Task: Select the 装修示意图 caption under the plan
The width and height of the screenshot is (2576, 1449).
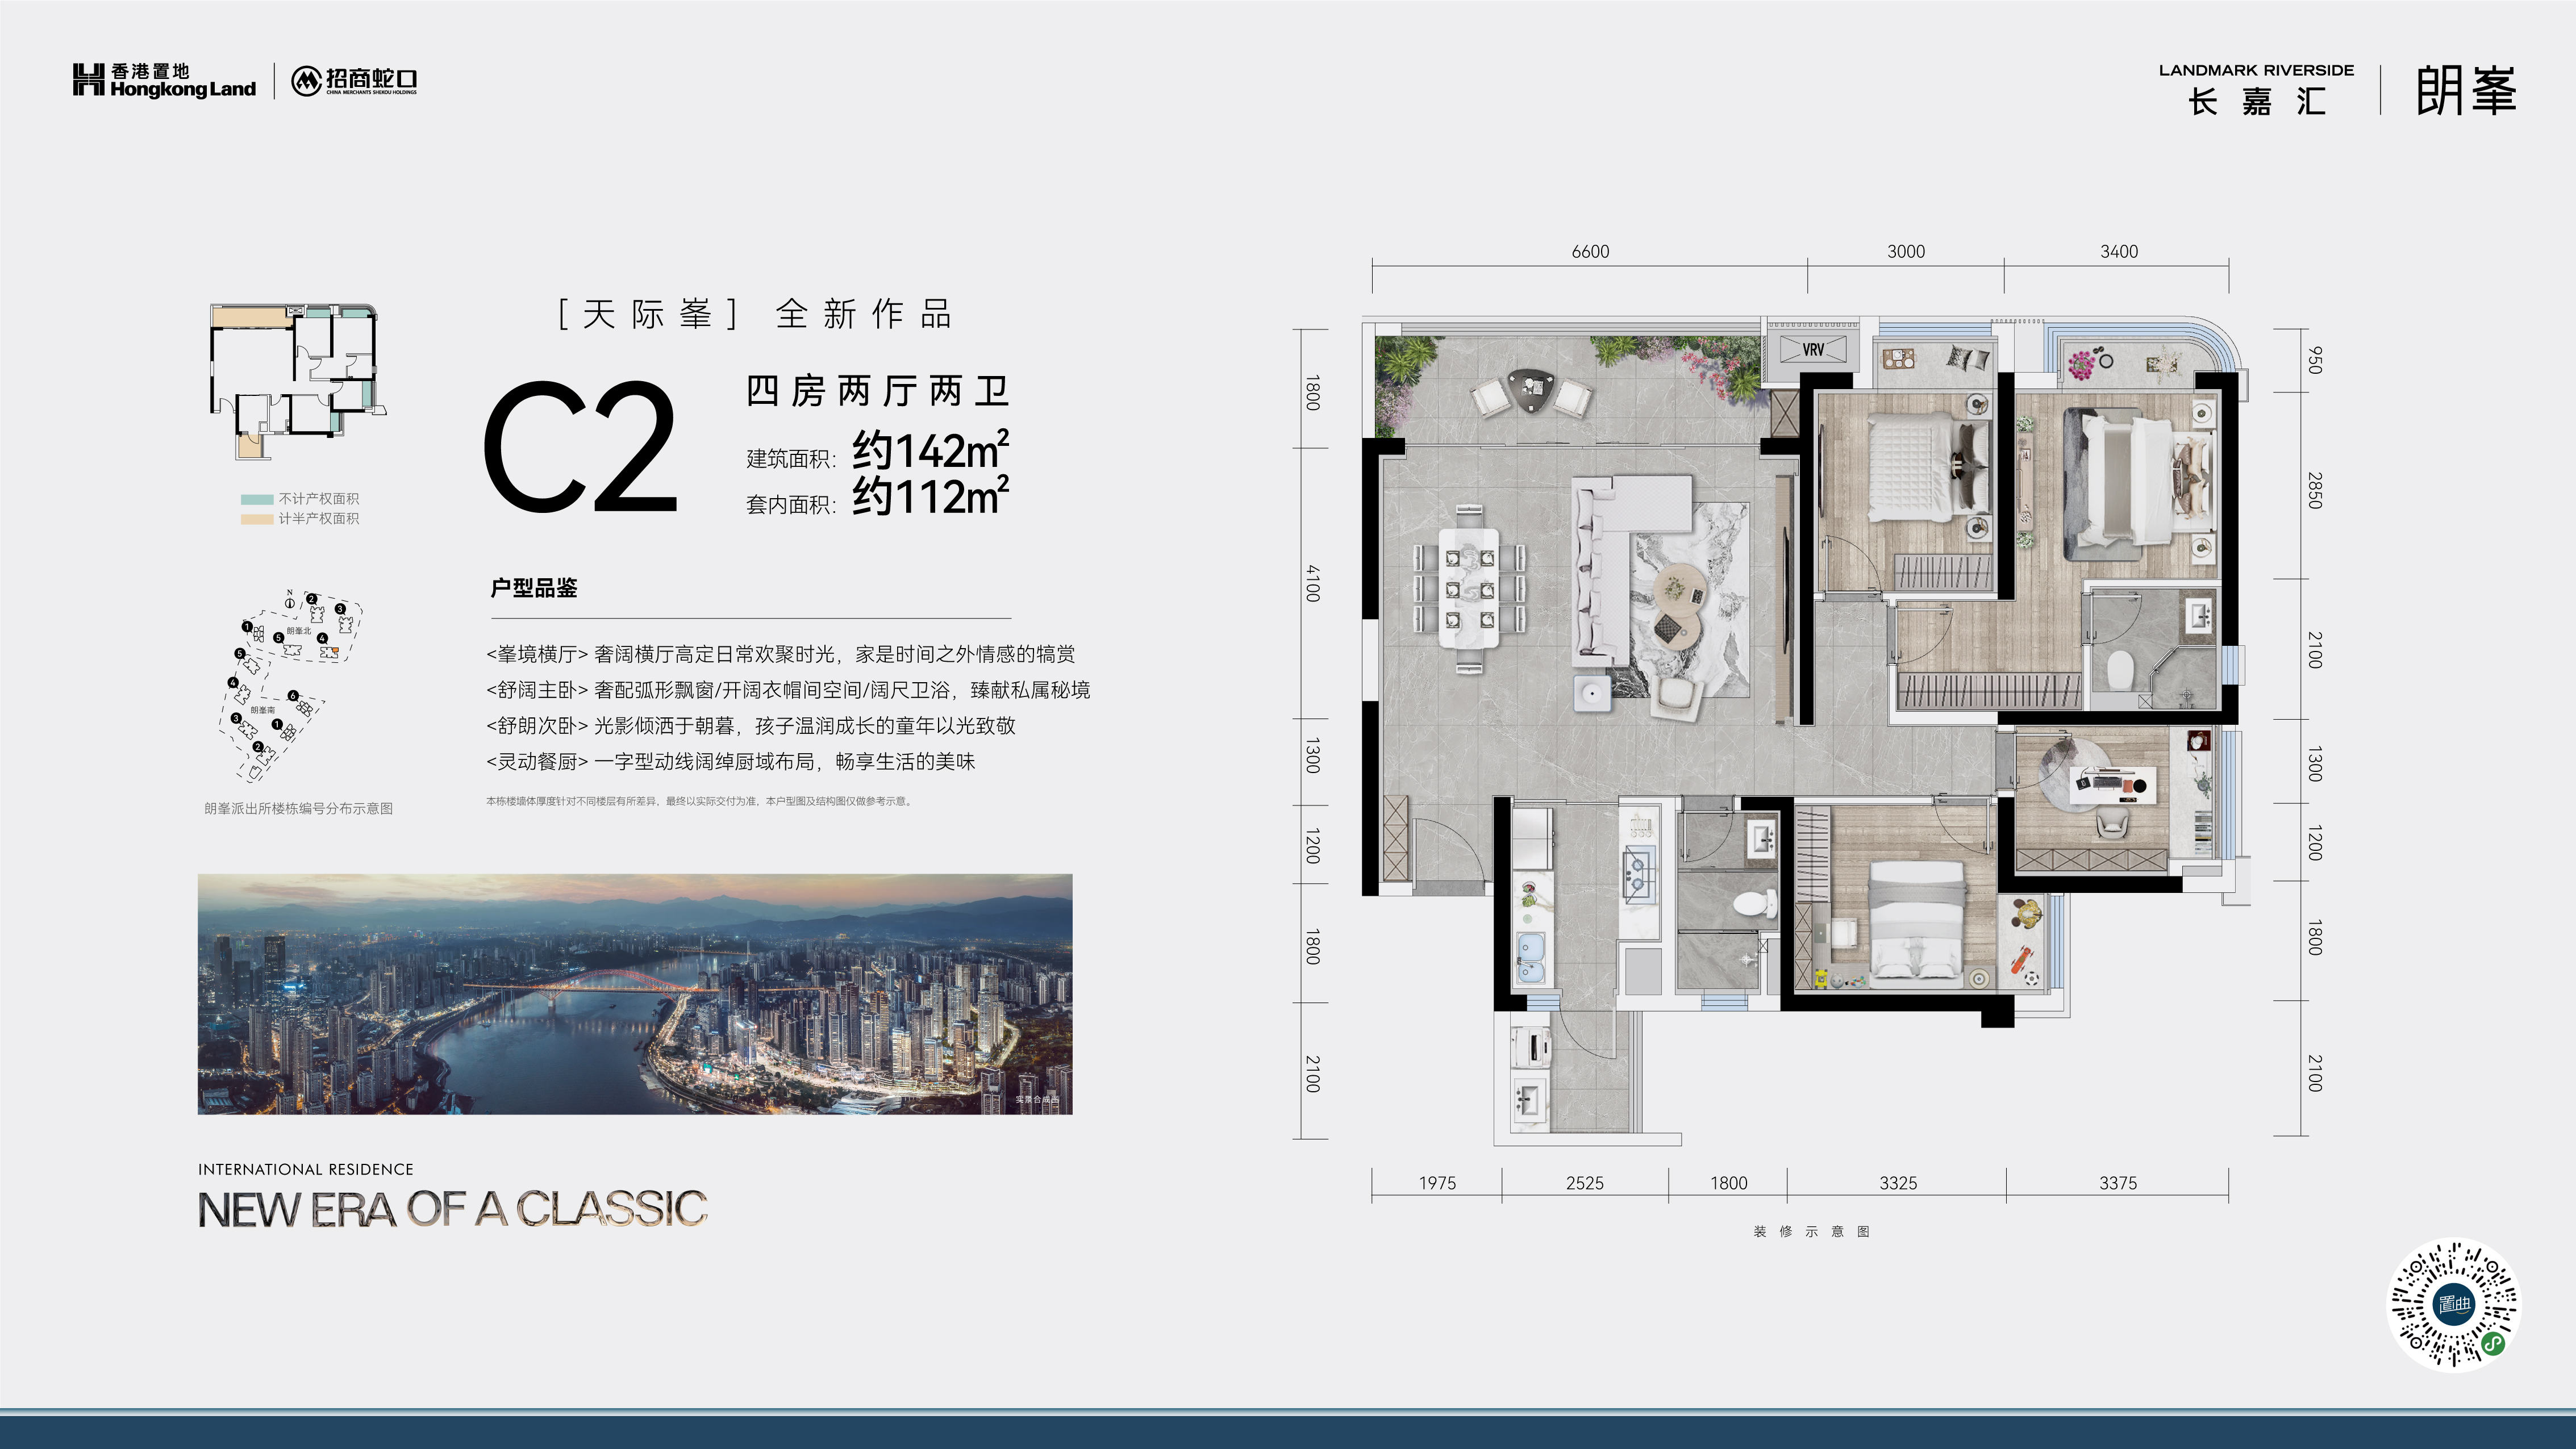Action: pos(1811,1232)
